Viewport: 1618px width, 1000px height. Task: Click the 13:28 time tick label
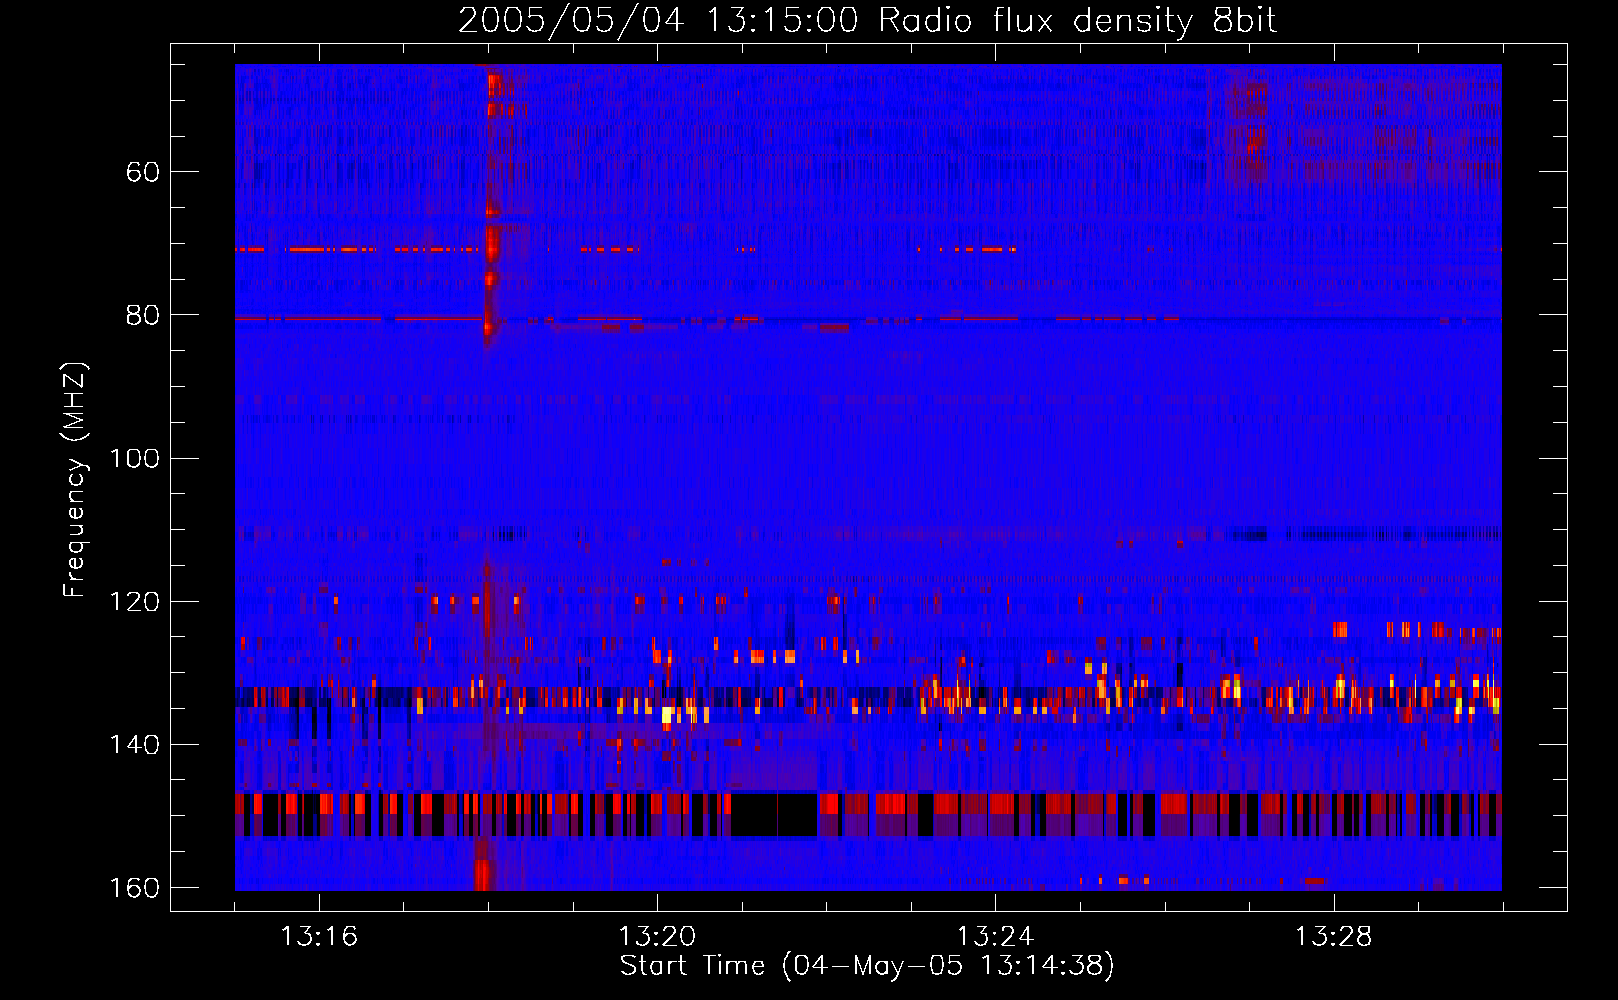[x=1333, y=937]
